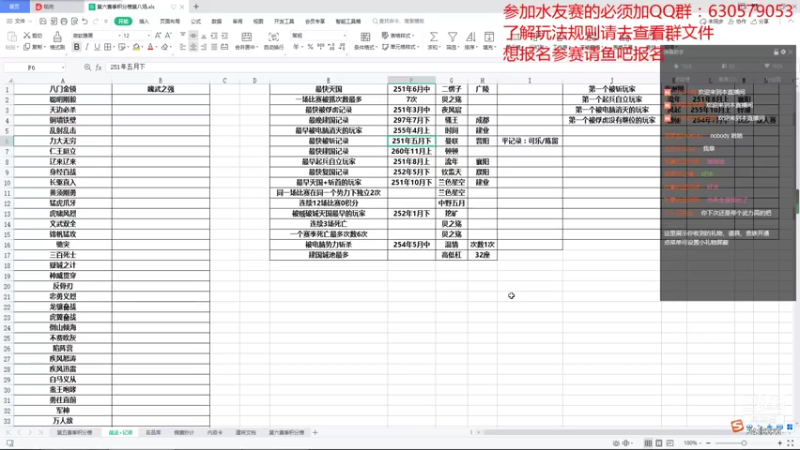Open the Start (开始) ribbon tab

pos(123,21)
